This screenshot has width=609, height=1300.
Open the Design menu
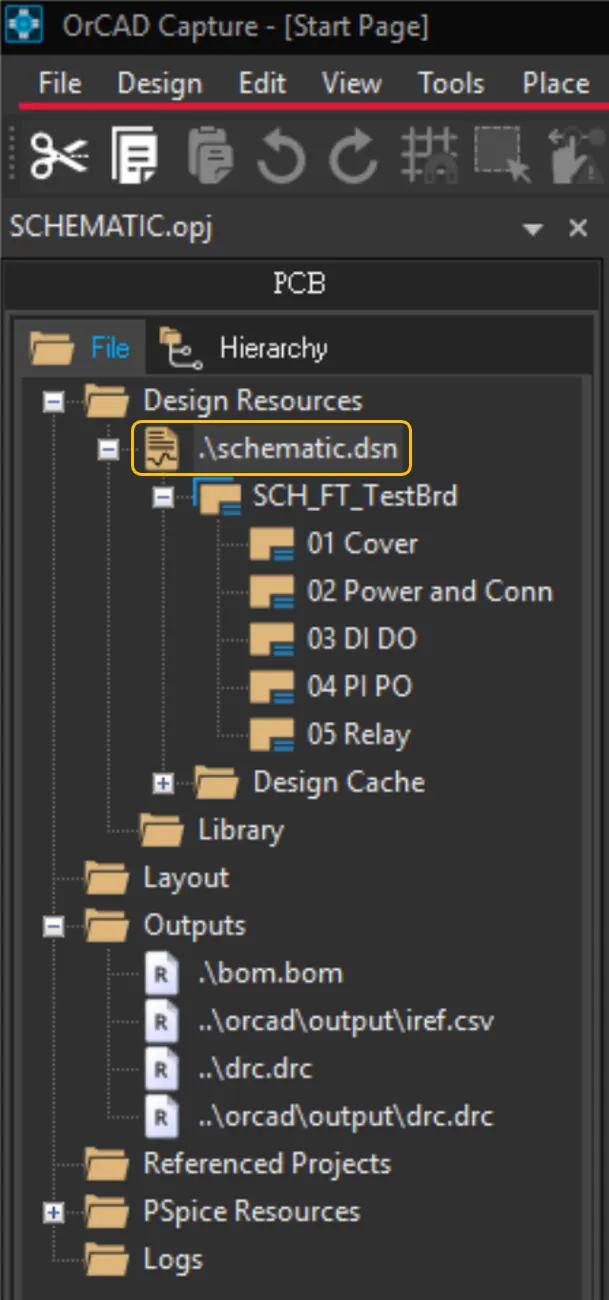click(x=160, y=83)
